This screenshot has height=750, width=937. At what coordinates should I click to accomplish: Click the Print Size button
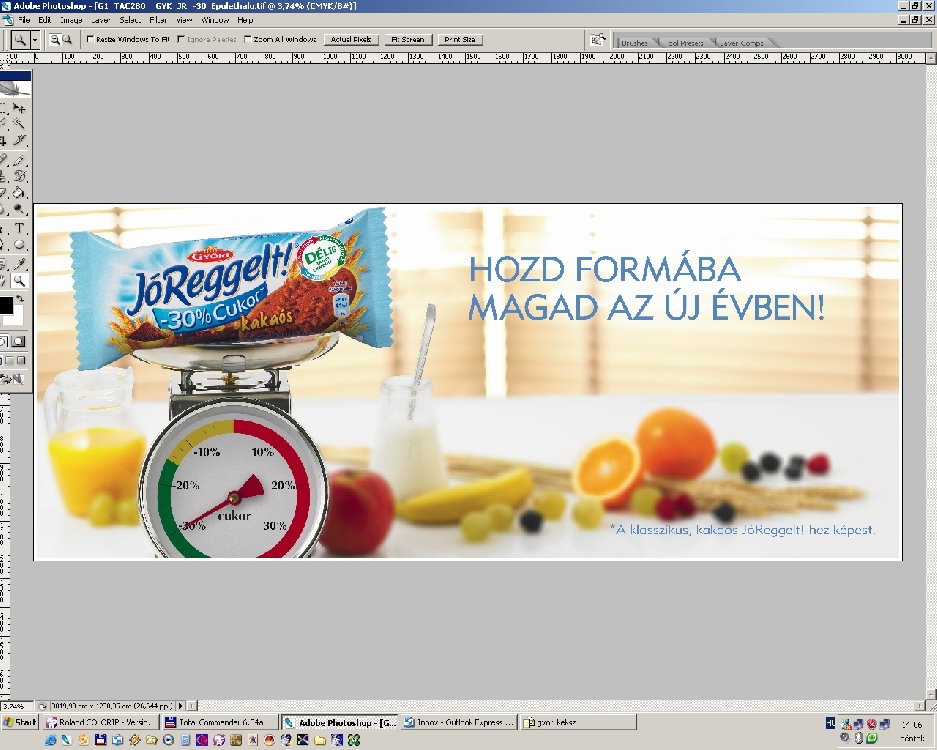click(x=460, y=40)
